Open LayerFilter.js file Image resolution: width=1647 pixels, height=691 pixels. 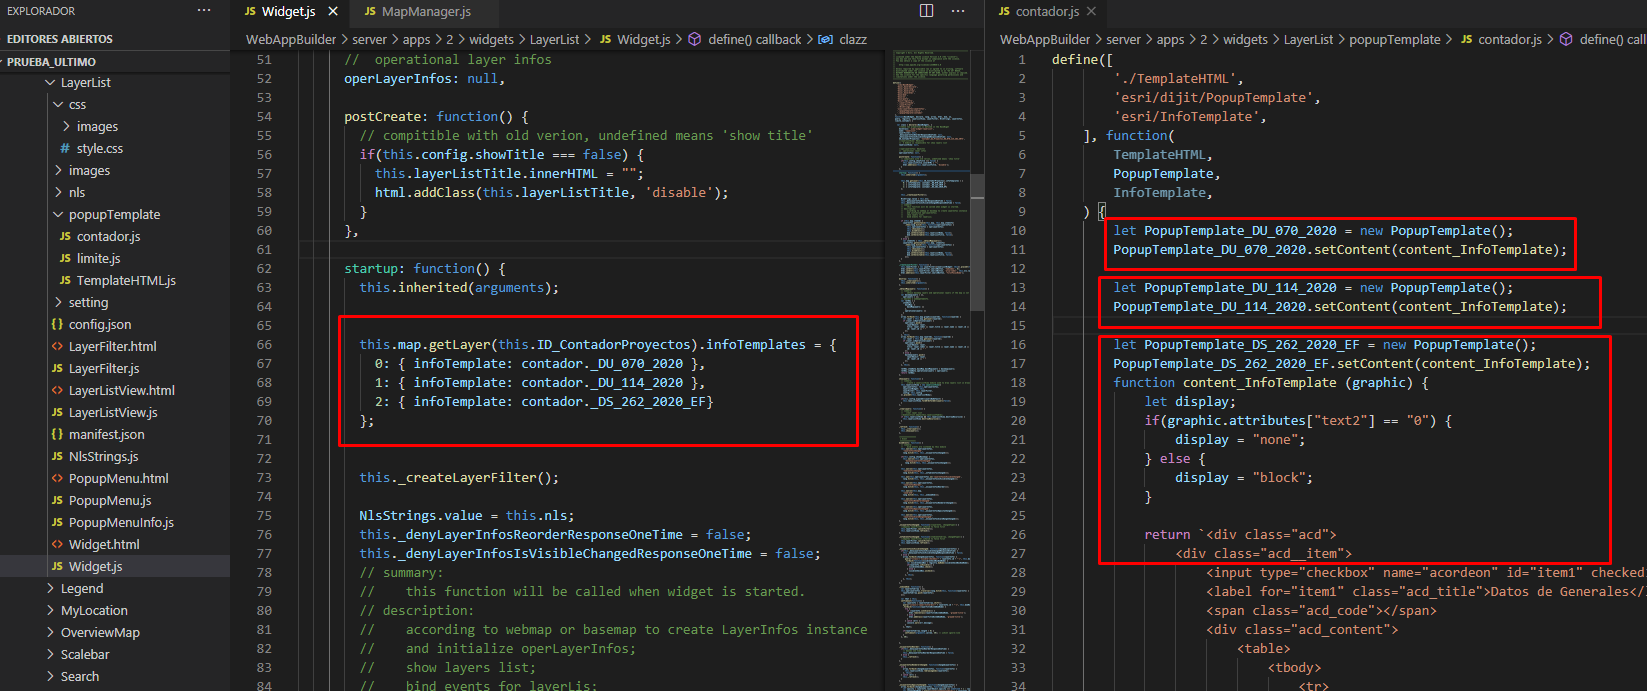104,369
